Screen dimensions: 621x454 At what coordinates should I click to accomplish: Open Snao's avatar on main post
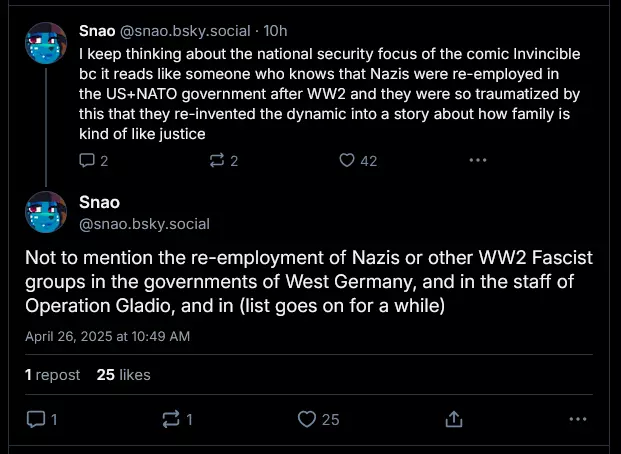pyautogui.click(x=46, y=211)
